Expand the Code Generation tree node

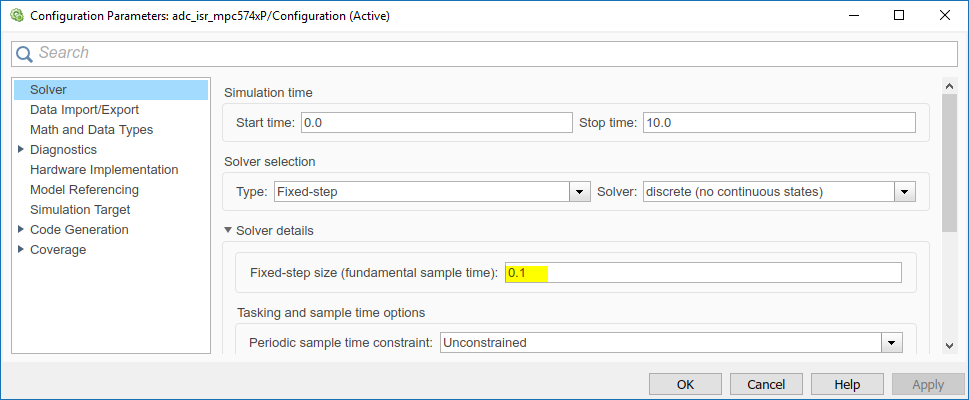pyautogui.click(x=21, y=230)
